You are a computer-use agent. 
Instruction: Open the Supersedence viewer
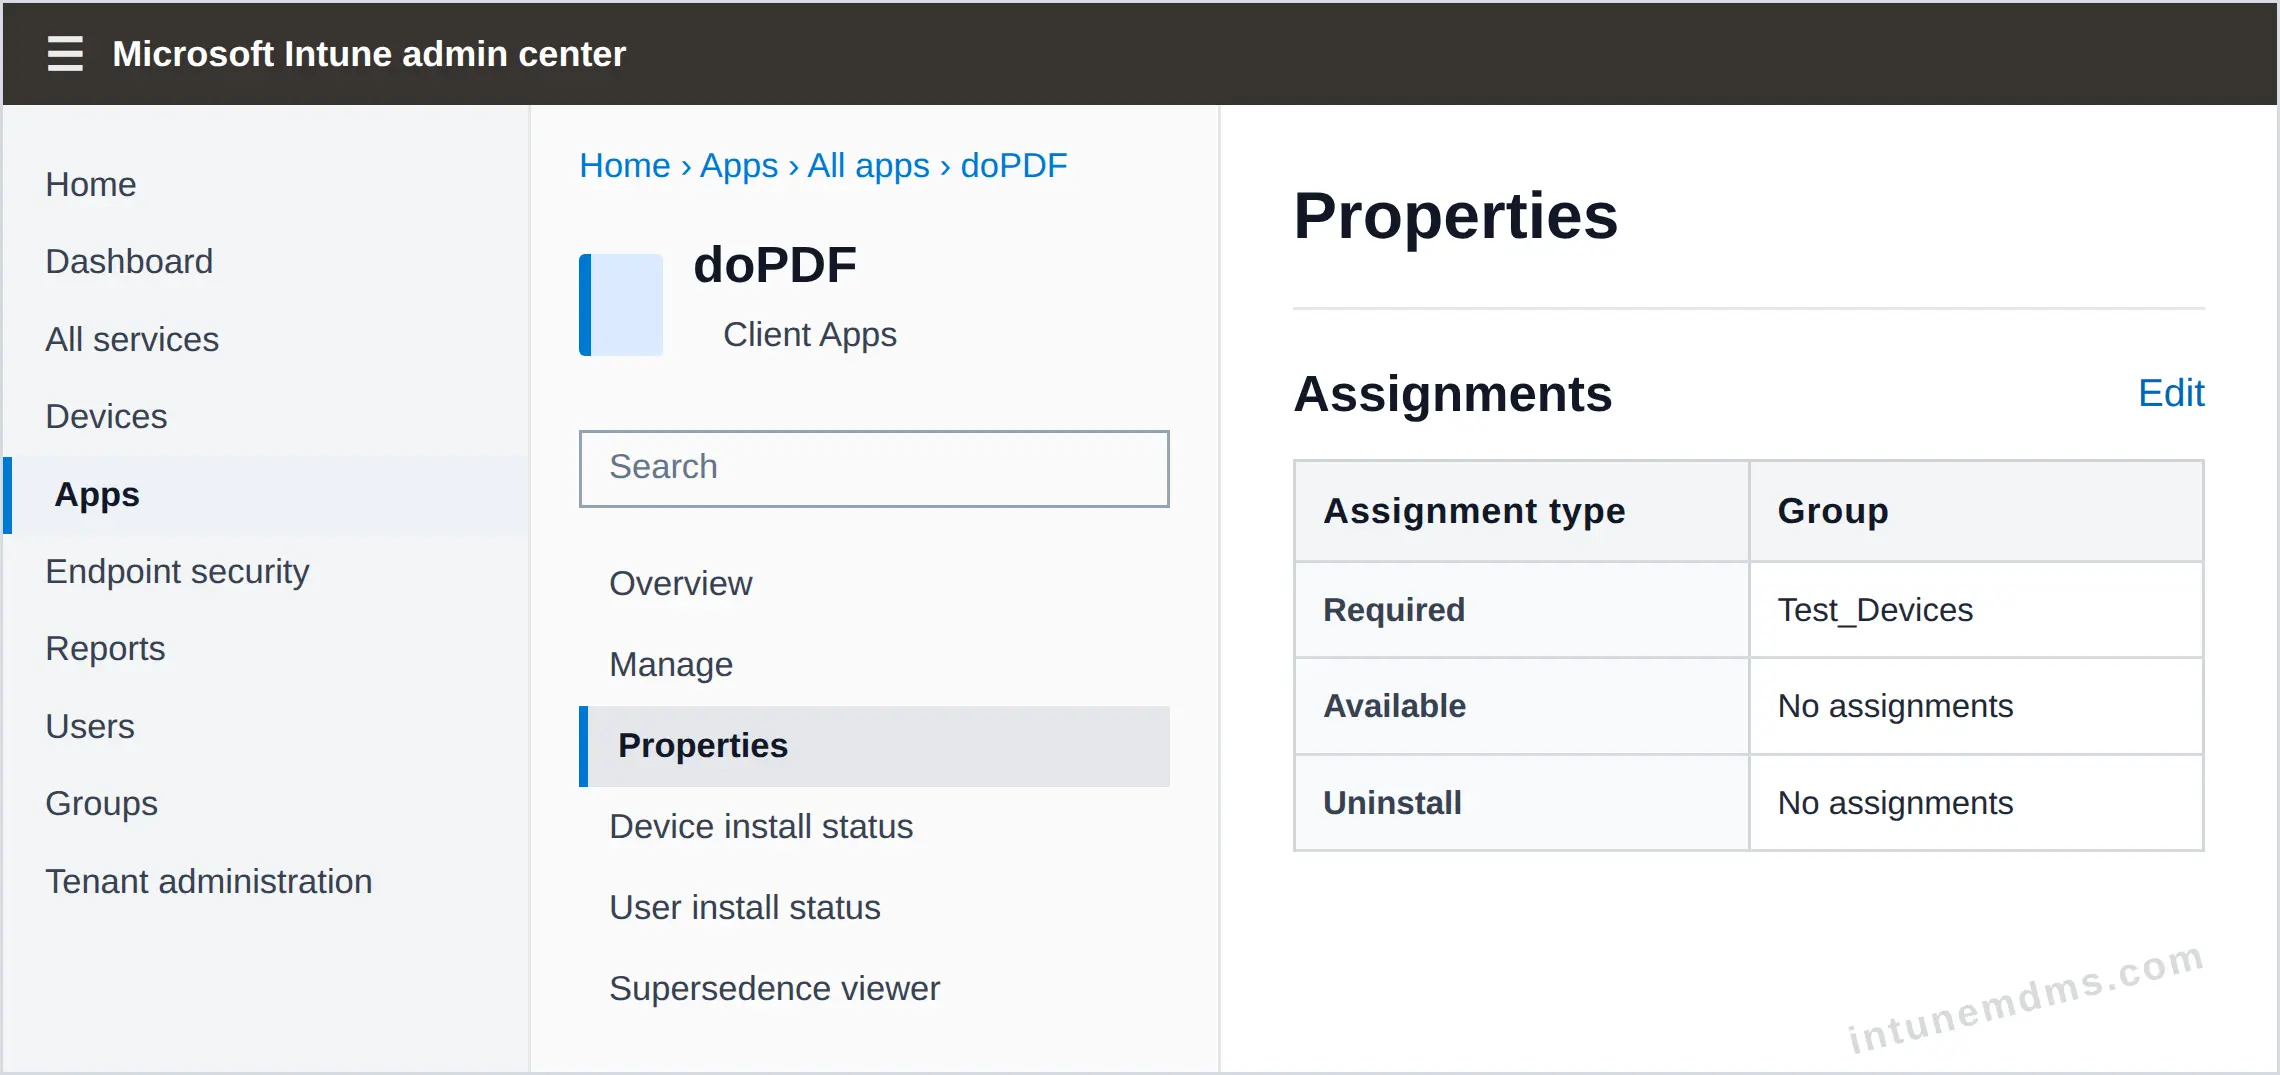click(774, 989)
